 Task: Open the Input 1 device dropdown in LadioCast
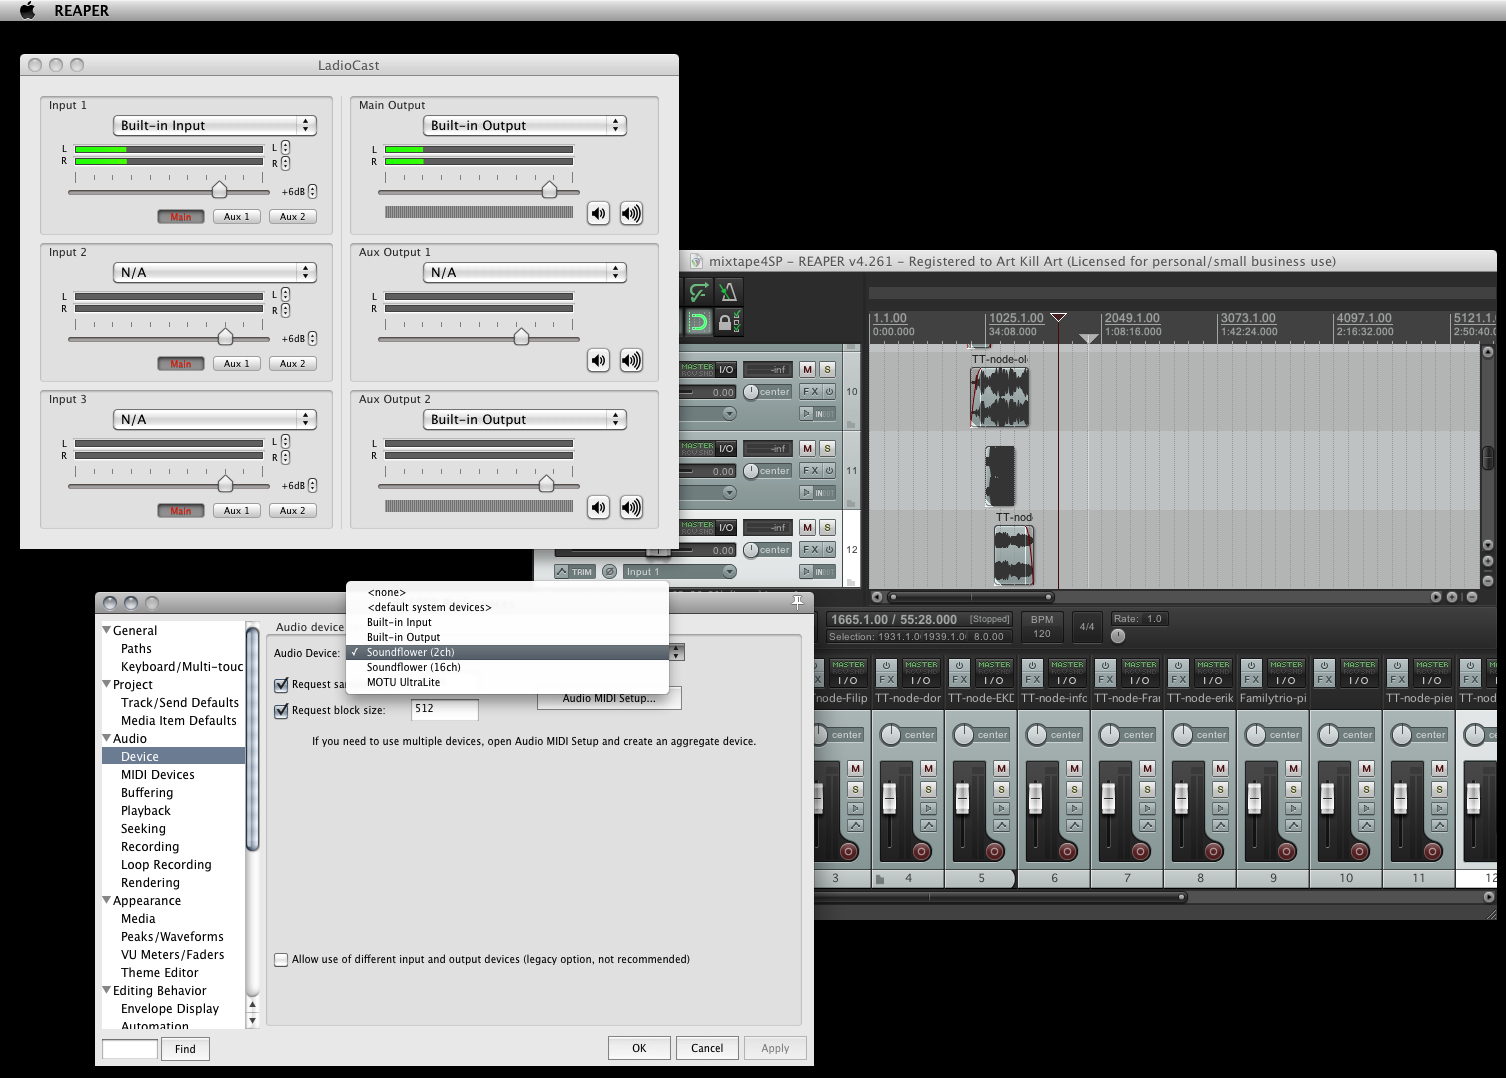click(x=214, y=125)
